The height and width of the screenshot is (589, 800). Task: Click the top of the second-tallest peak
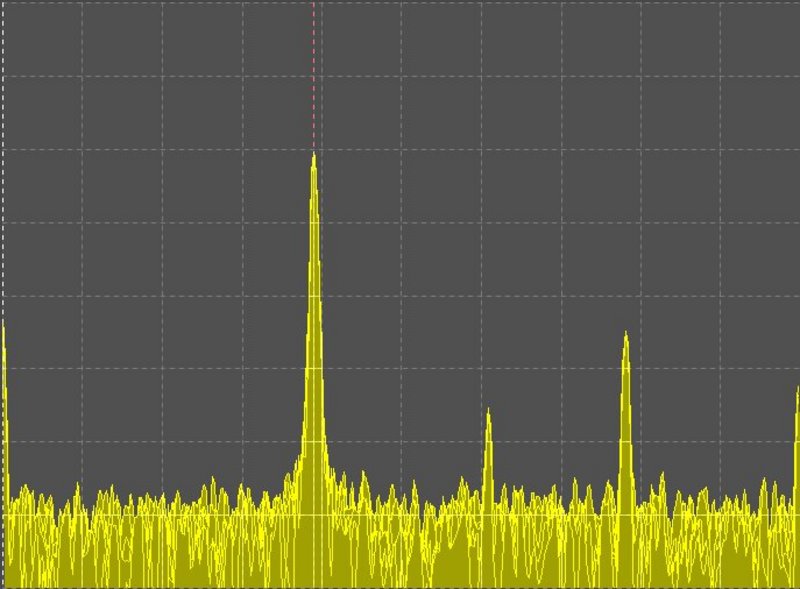625,334
